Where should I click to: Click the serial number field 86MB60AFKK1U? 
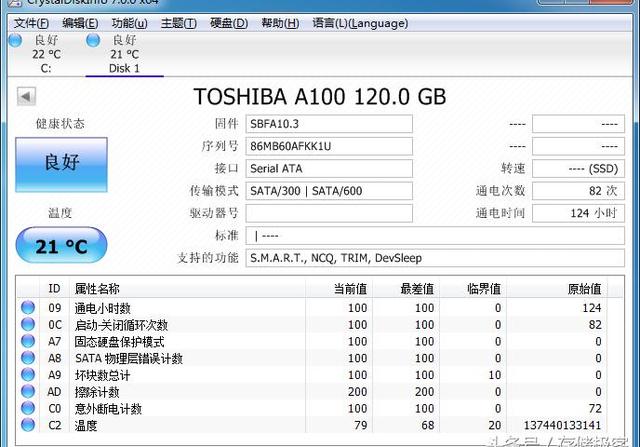pyautogui.click(x=329, y=146)
